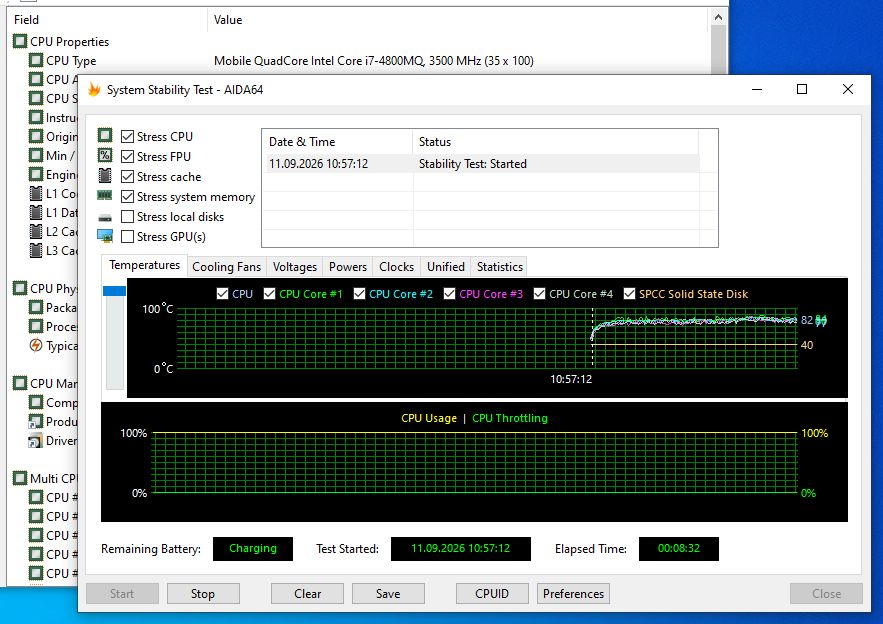Viewport: 883px width, 624px height.
Task: Click the Save button
Action: pos(388,594)
